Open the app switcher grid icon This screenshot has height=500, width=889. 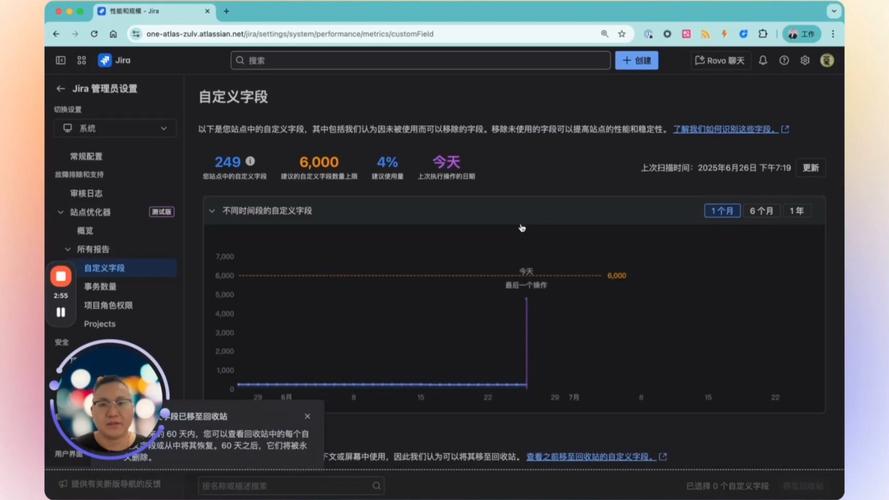coord(82,60)
